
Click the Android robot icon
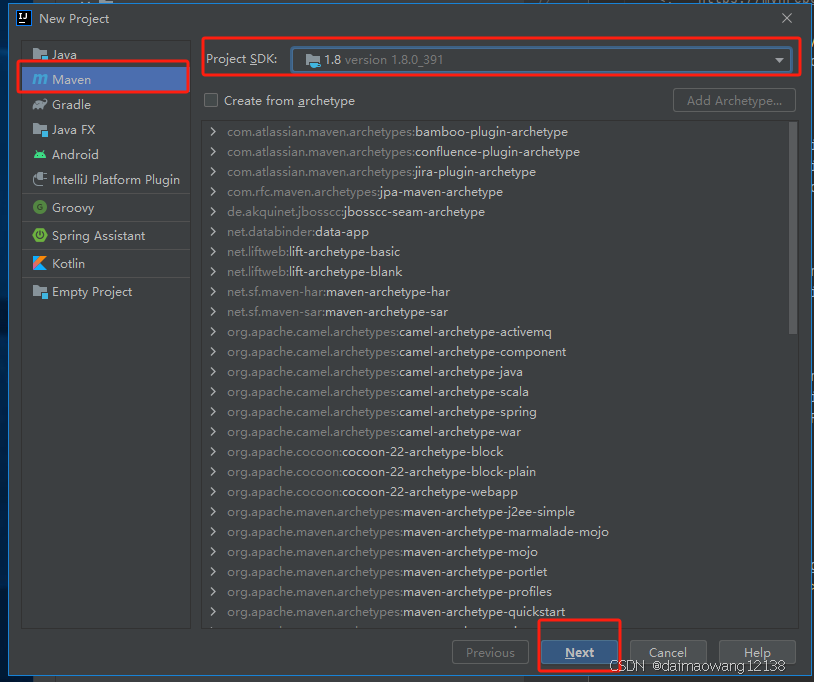point(40,154)
